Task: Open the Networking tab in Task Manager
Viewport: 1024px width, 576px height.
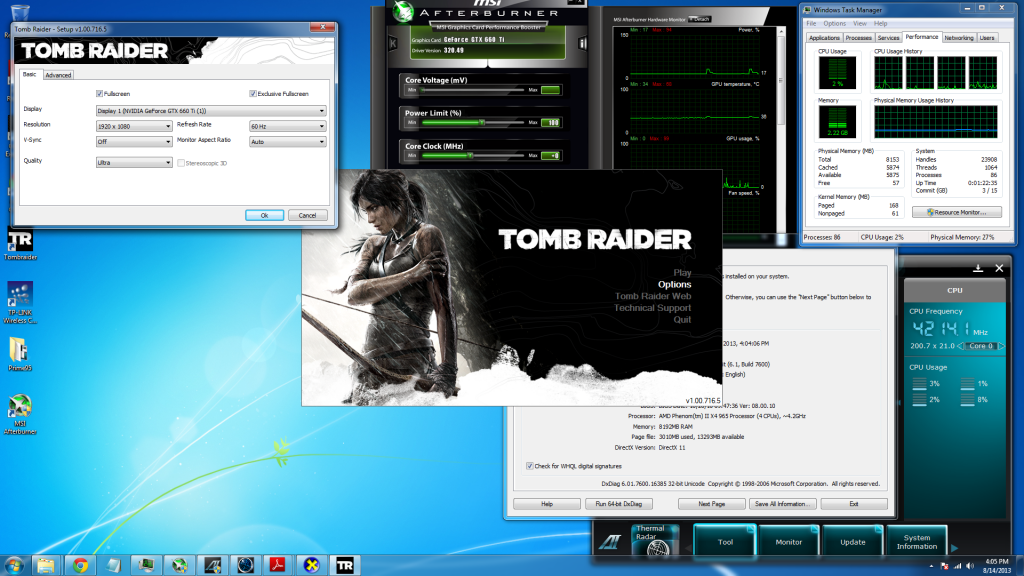Action: pos(958,37)
